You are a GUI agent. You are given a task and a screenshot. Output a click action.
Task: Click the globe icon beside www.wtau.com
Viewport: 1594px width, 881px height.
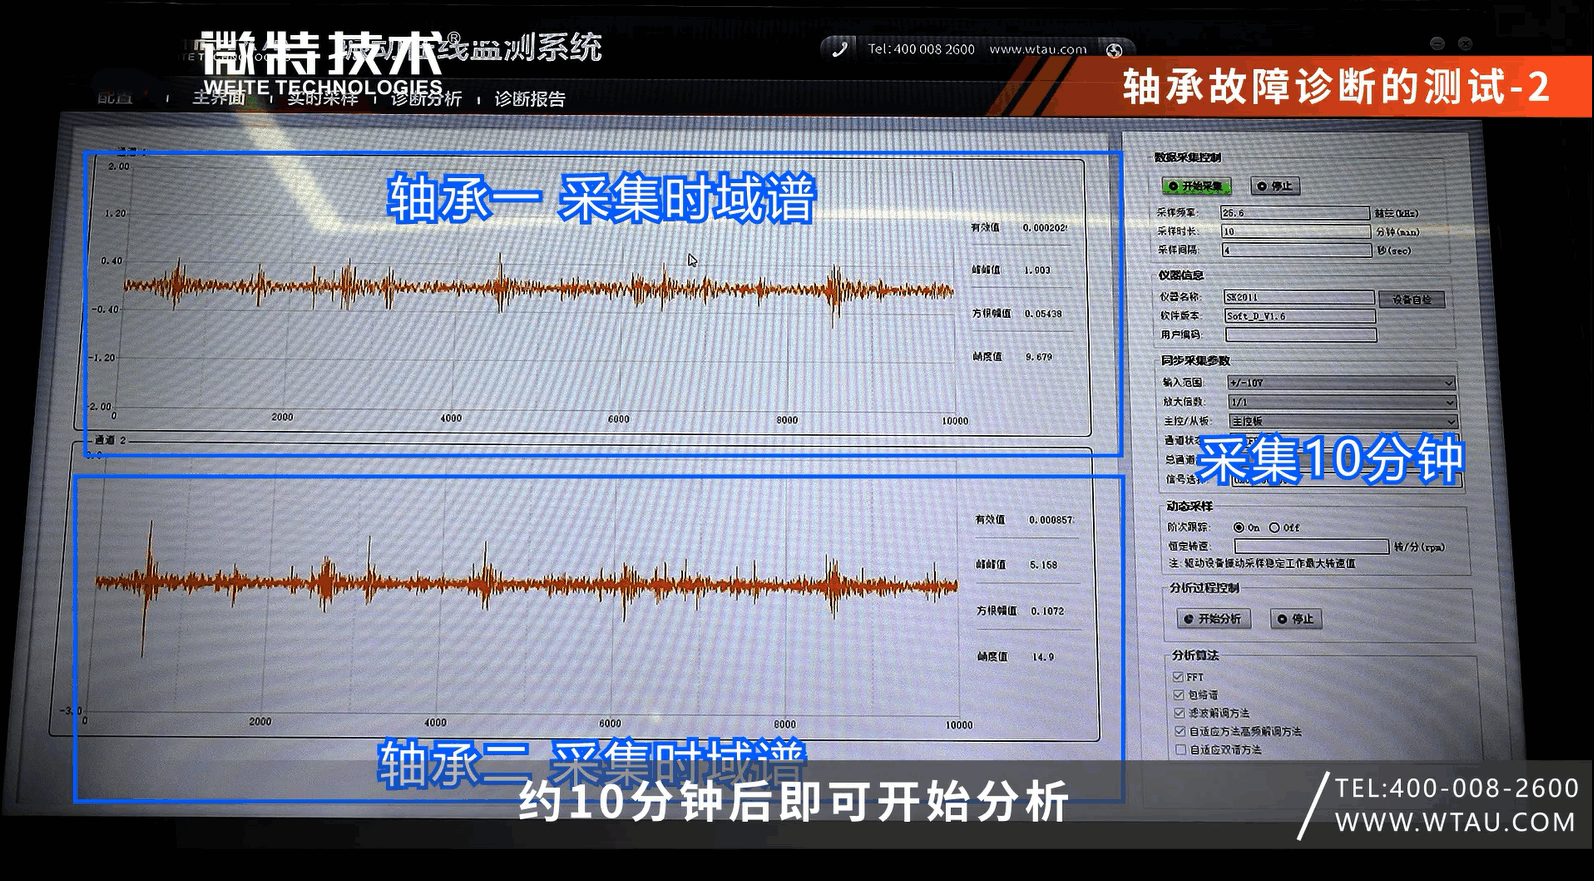(x=1114, y=50)
